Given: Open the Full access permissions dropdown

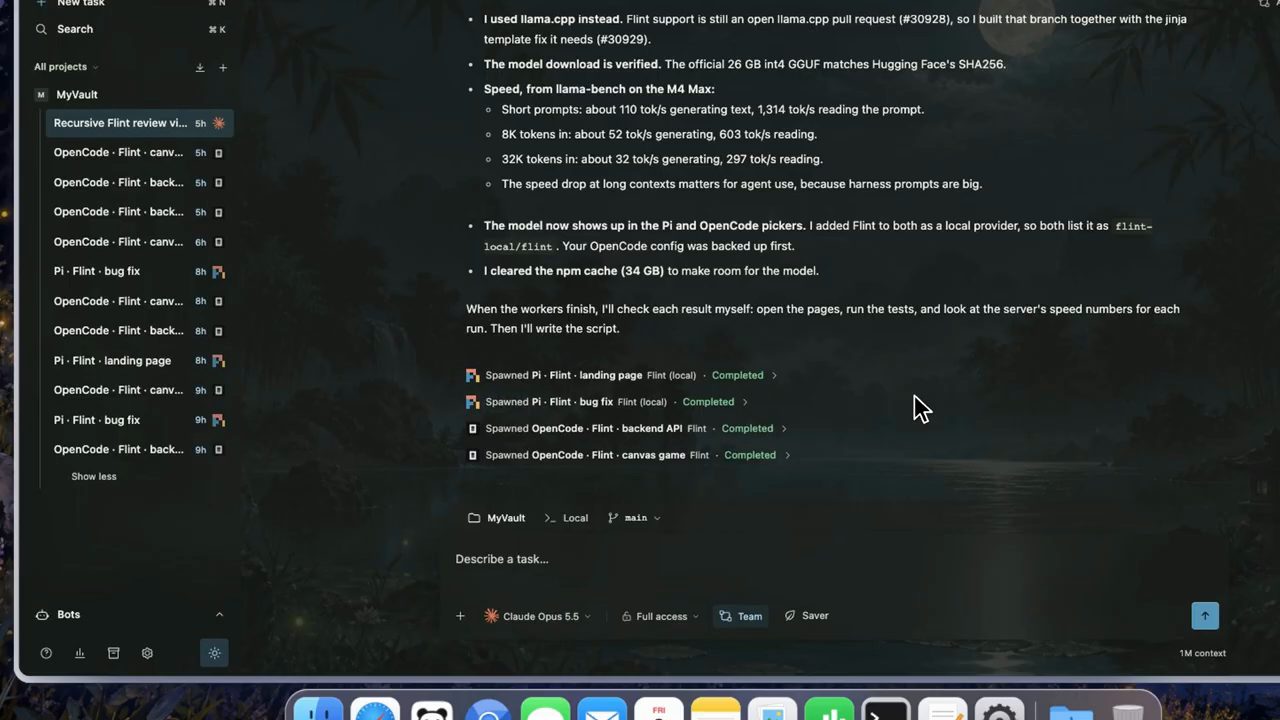Looking at the screenshot, I should tap(660, 616).
